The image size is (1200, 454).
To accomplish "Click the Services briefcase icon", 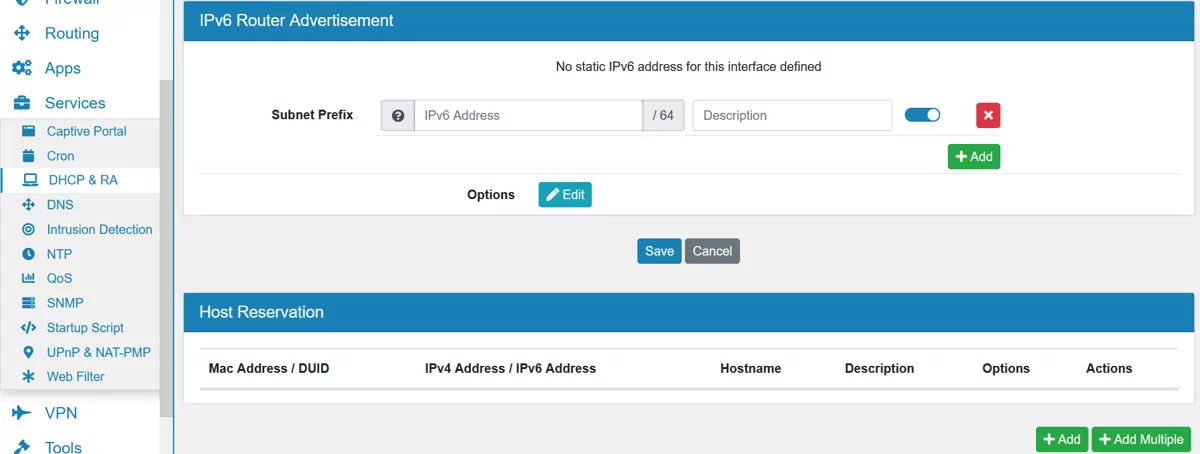I will [x=21, y=103].
